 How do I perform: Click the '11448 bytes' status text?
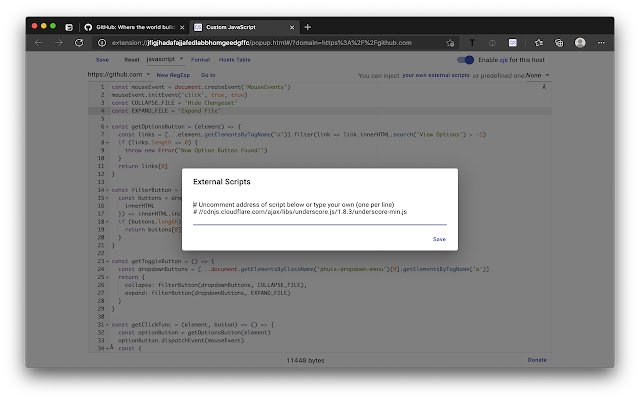pyautogui.click(x=305, y=360)
